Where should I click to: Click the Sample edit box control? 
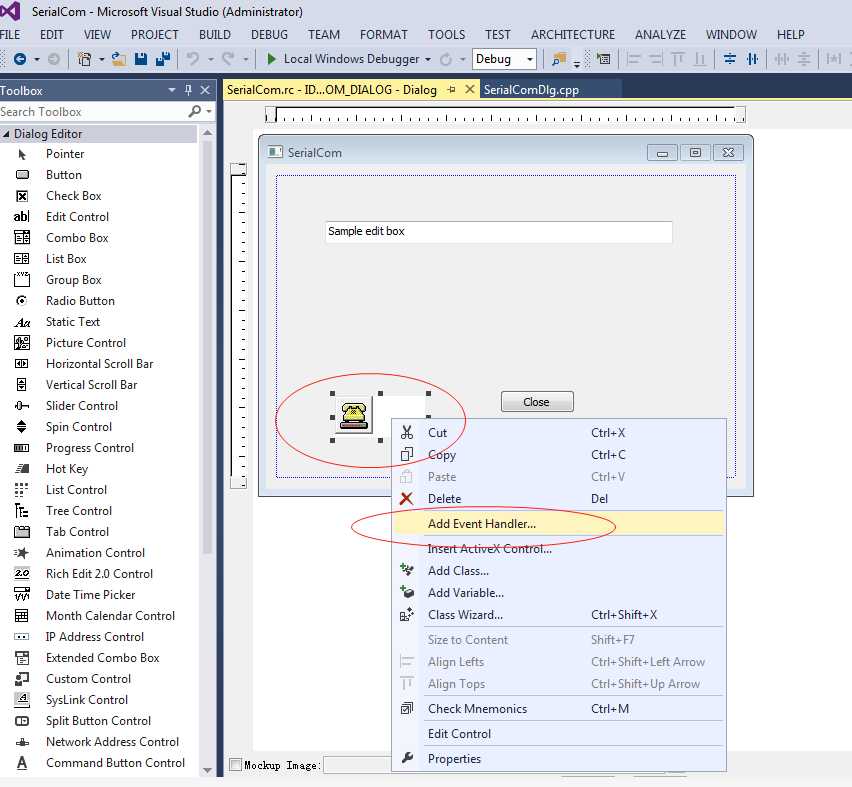498,232
